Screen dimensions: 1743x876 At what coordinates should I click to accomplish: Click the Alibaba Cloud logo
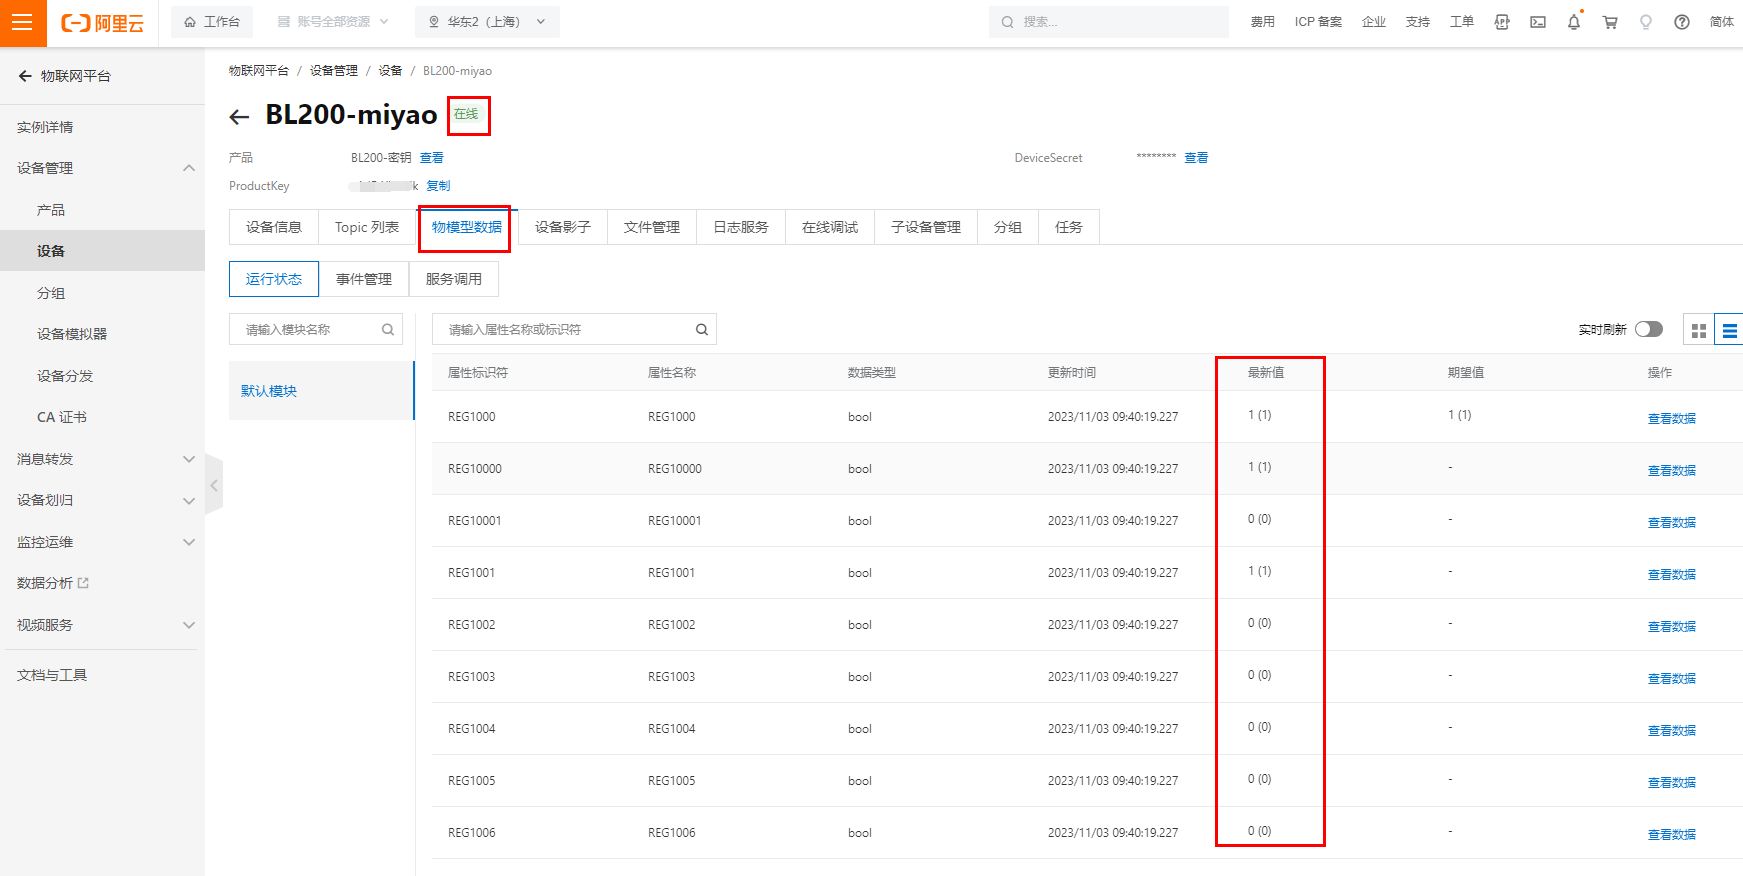click(103, 22)
